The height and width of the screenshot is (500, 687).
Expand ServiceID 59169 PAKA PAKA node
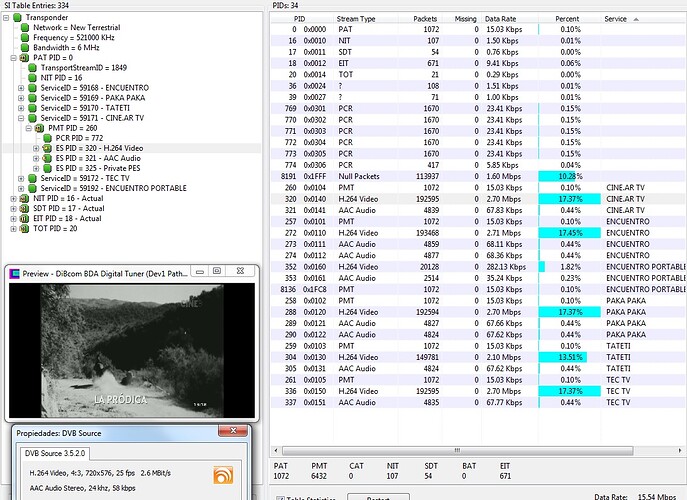click(x=21, y=99)
